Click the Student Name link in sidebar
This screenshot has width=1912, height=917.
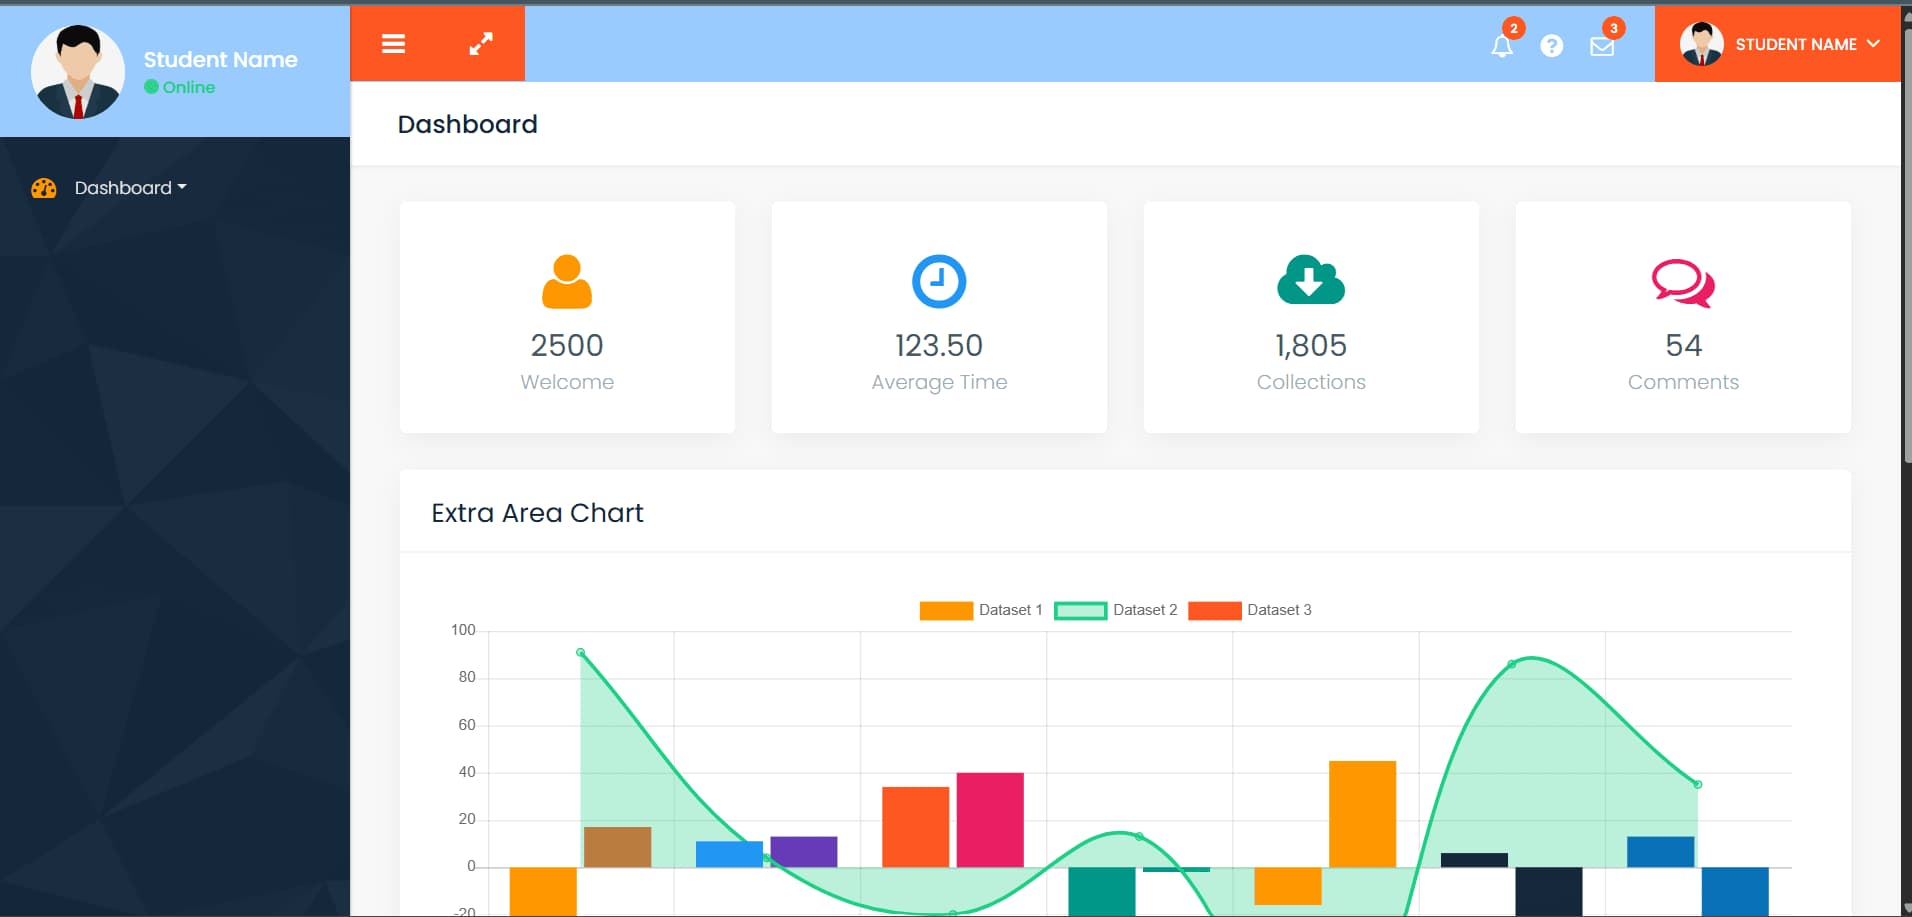point(220,60)
